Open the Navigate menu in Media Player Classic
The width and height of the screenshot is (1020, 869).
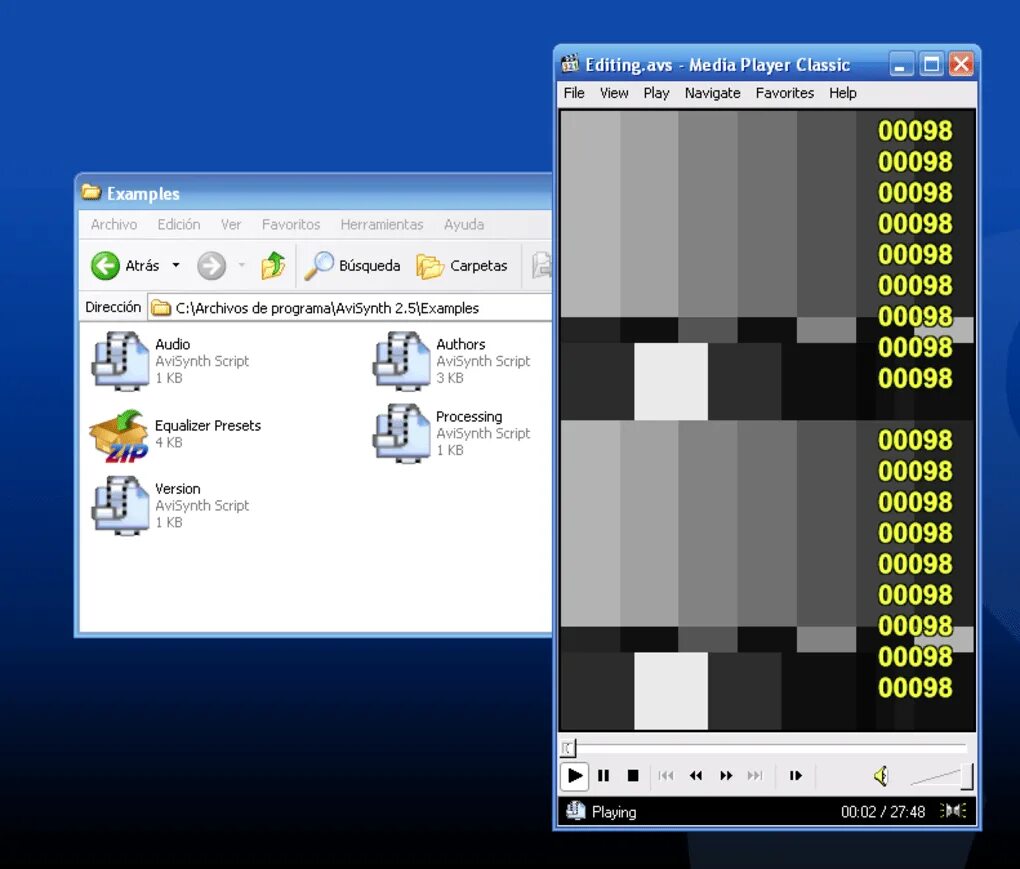click(712, 93)
